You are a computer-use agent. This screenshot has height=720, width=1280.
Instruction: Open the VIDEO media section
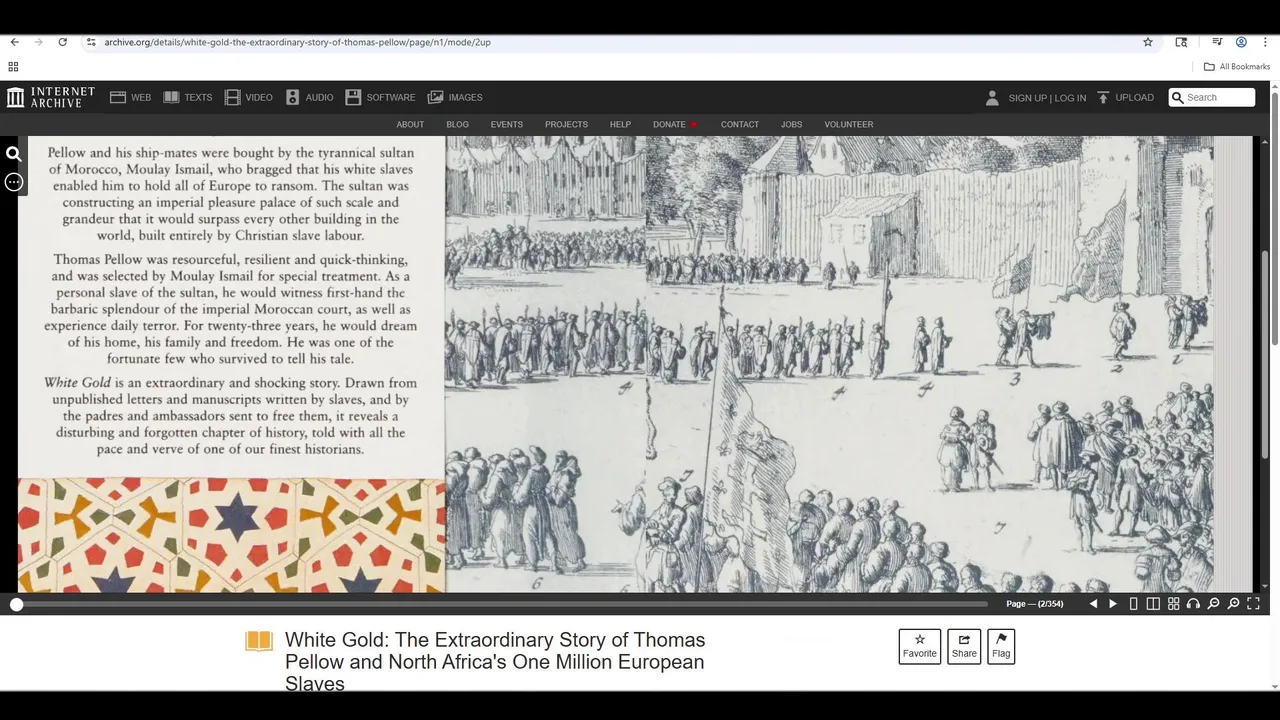(248, 97)
